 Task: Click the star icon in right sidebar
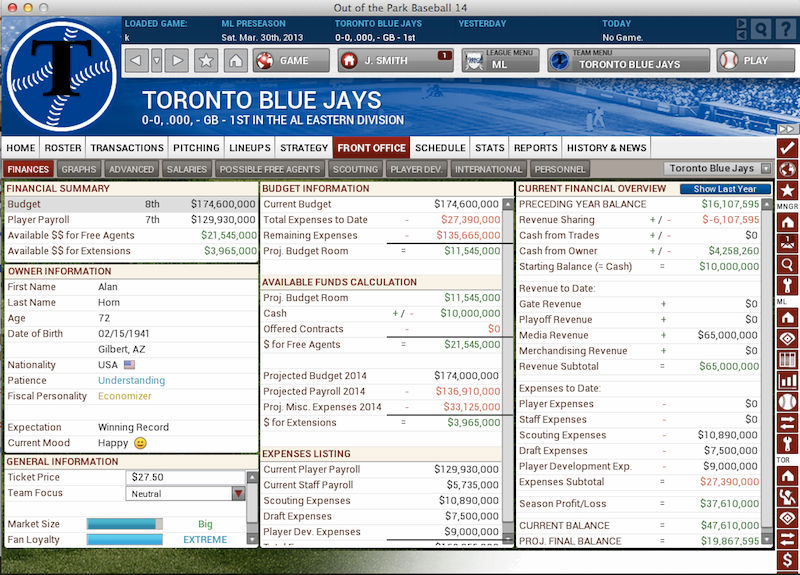[787, 190]
